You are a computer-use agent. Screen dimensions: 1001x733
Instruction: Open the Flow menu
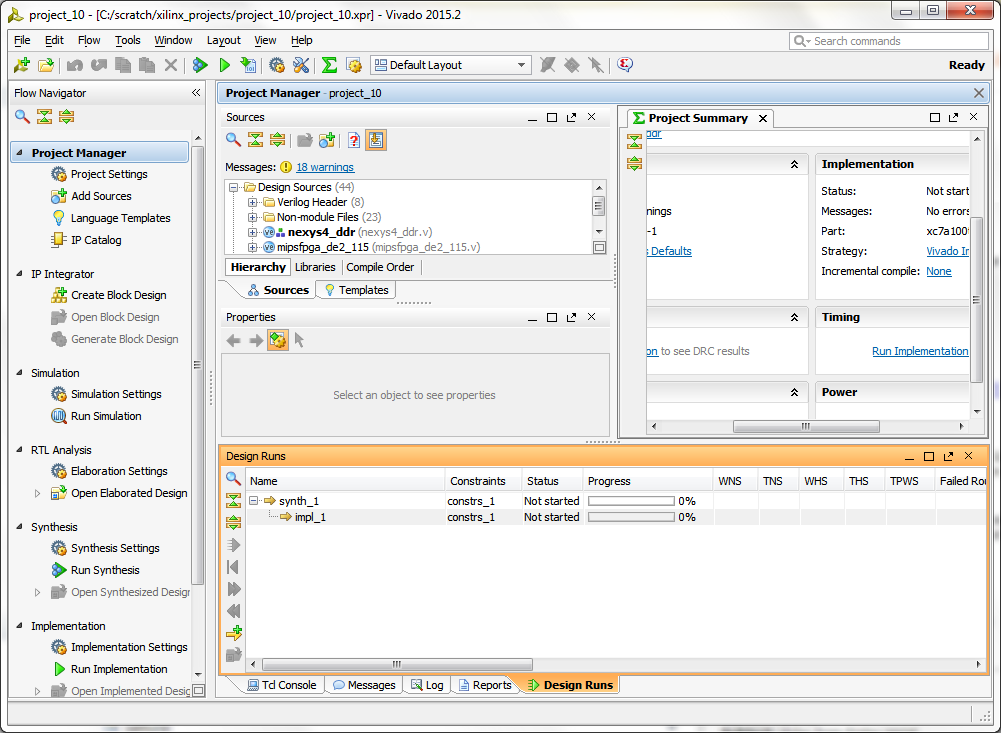89,40
